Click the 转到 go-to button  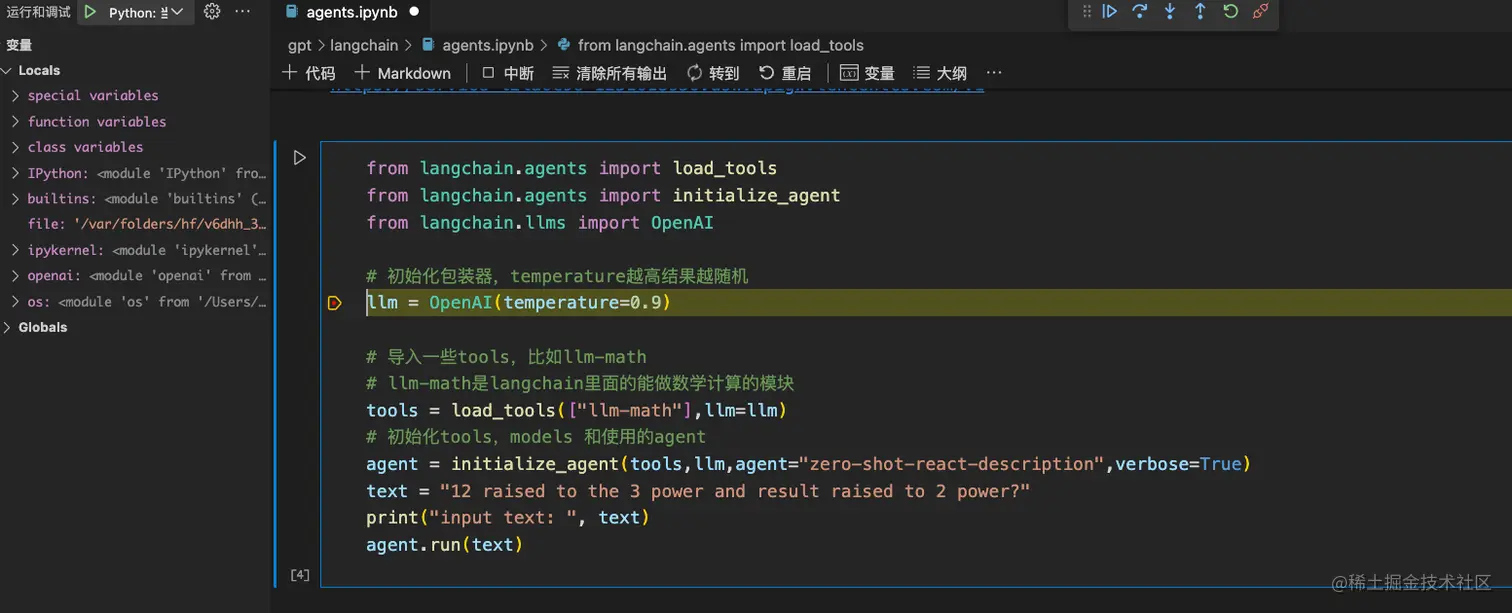[713, 73]
